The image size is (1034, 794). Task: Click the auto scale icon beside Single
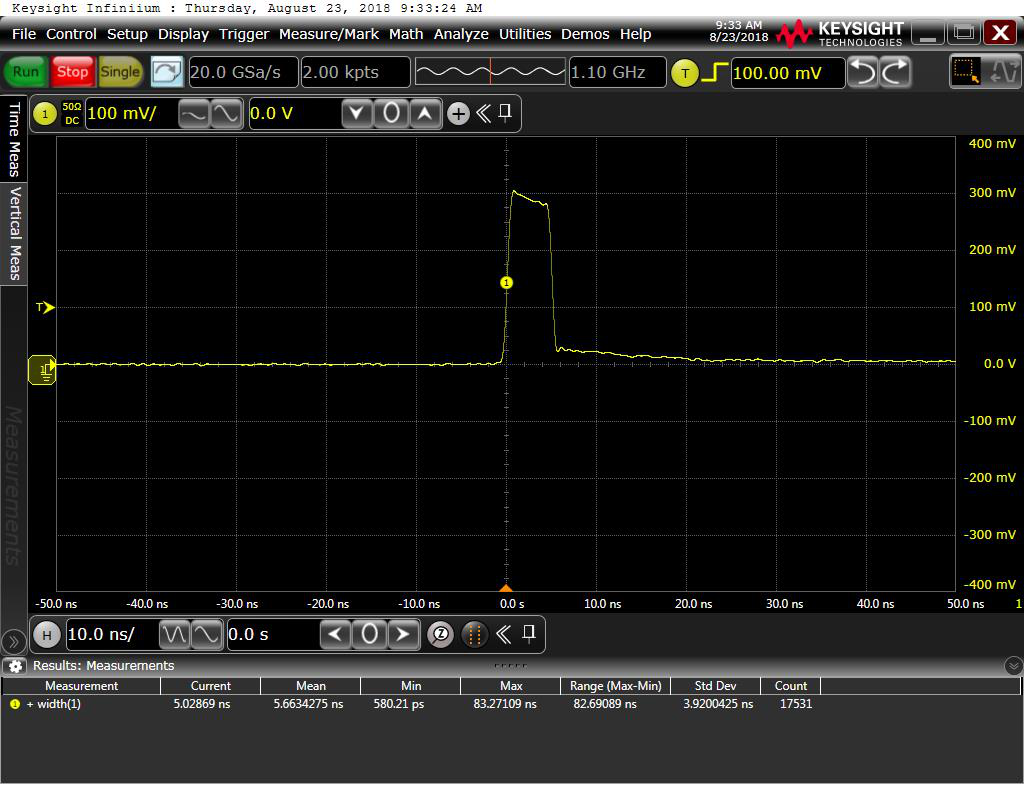pyautogui.click(x=167, y=72)
